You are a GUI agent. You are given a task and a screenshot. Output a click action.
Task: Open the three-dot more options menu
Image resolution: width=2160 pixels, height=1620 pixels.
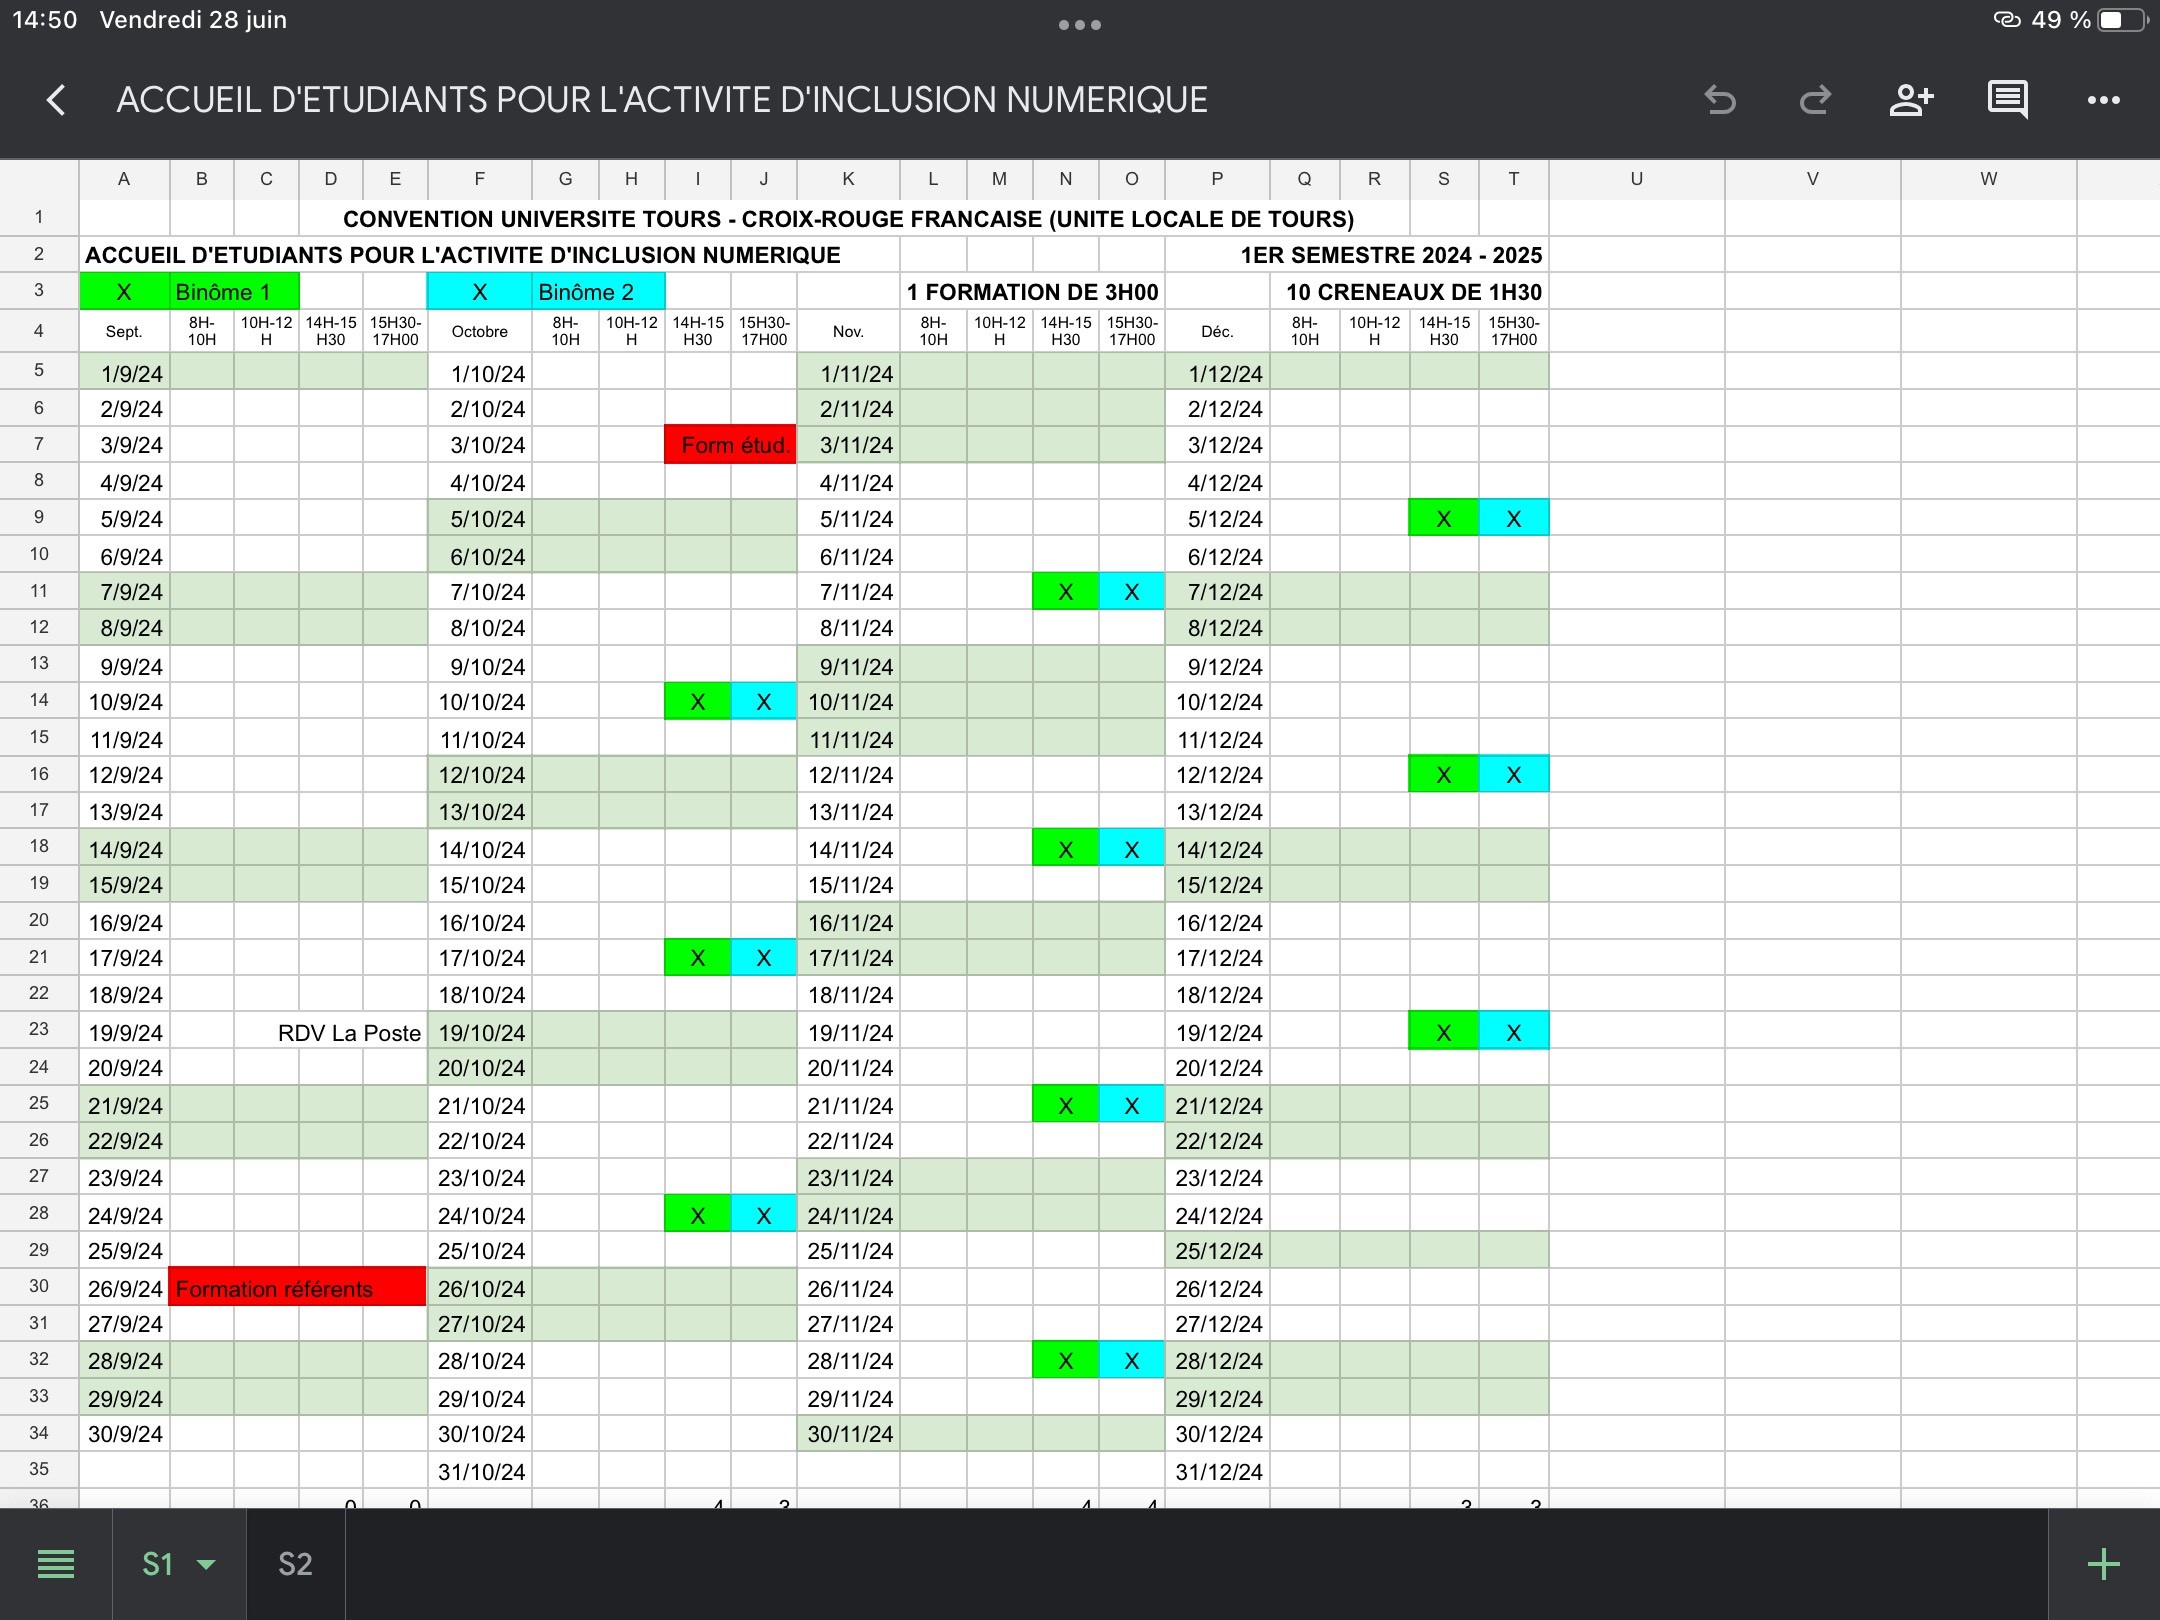pos(2103,100)
